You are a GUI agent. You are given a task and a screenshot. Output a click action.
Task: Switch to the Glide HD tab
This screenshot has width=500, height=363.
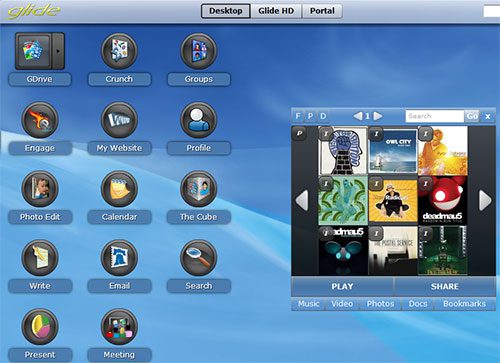[x=276, y=11]
